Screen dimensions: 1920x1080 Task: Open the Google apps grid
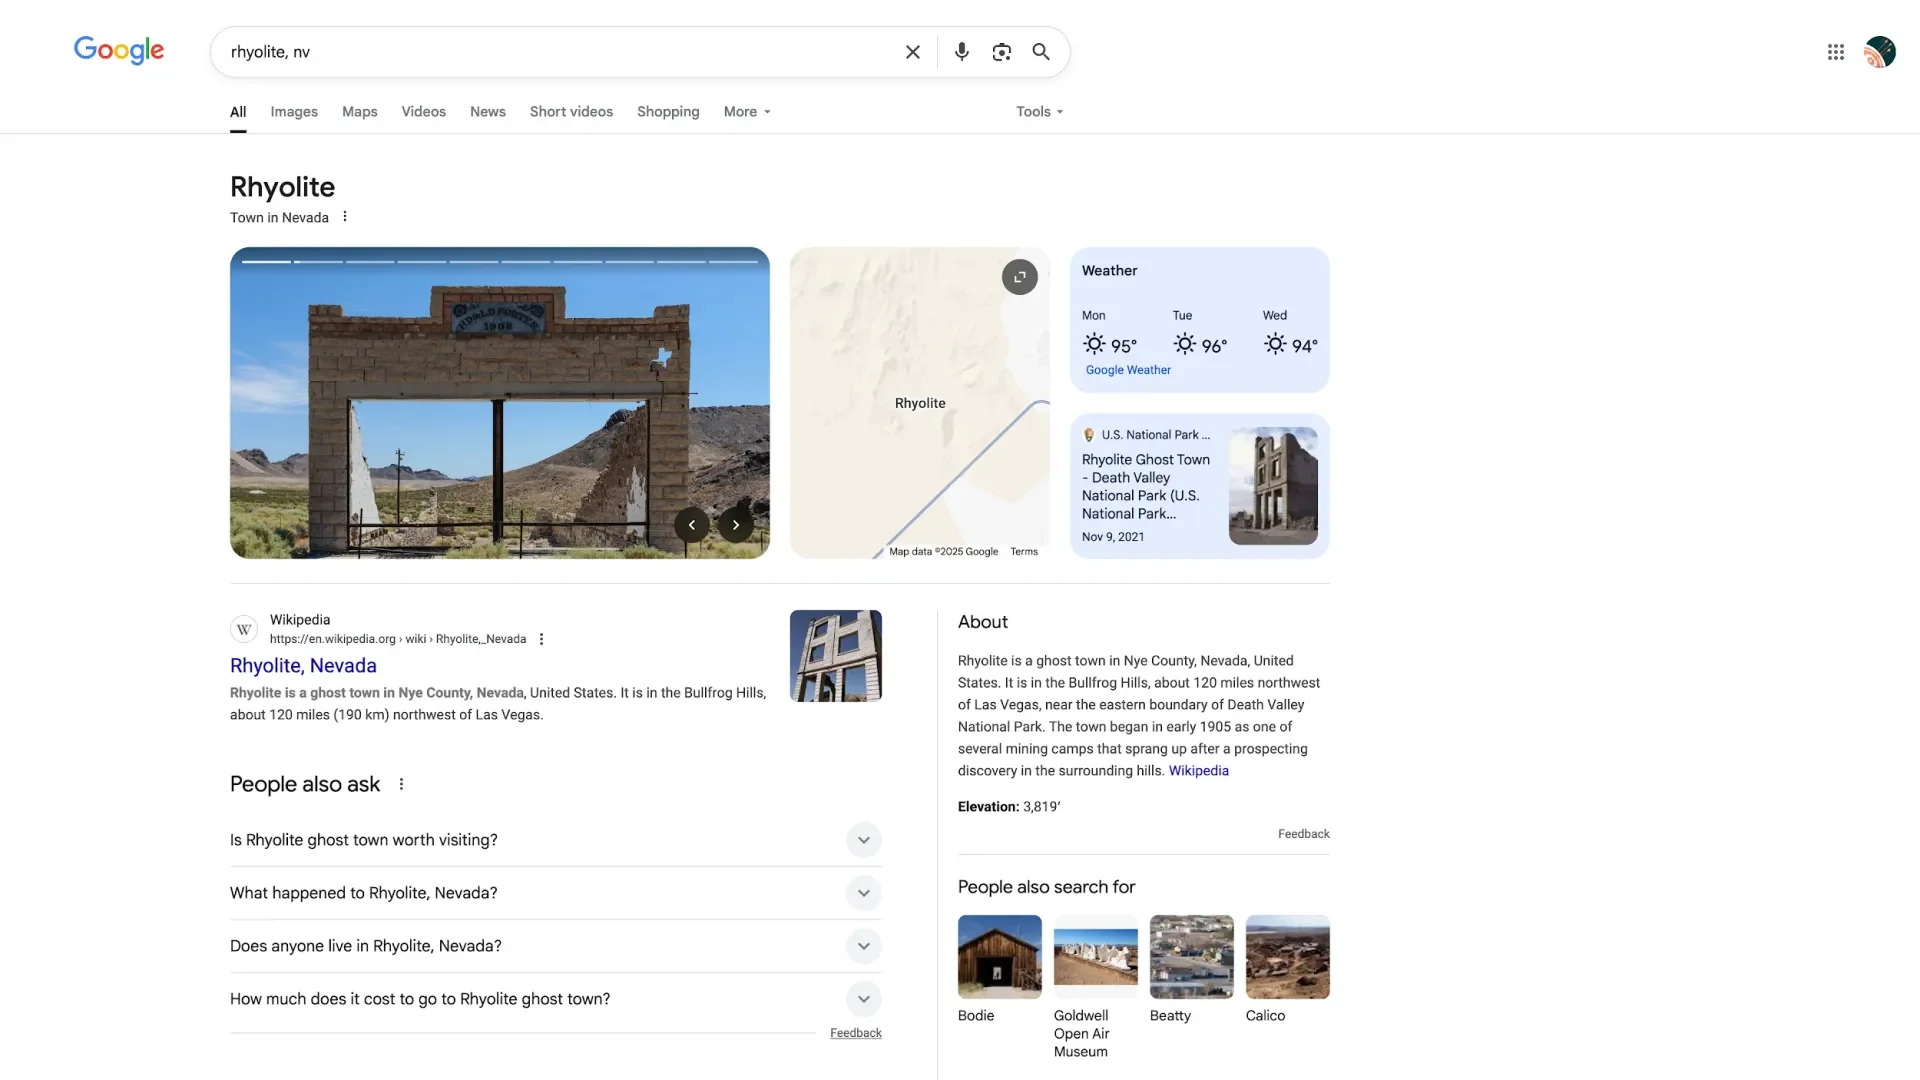[x=1835, y=52]
